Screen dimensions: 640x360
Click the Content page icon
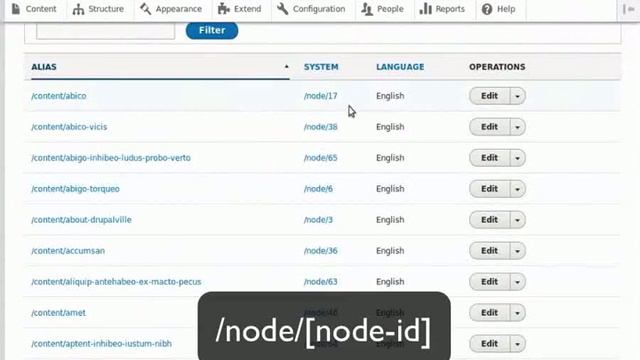tap(16, 9)
